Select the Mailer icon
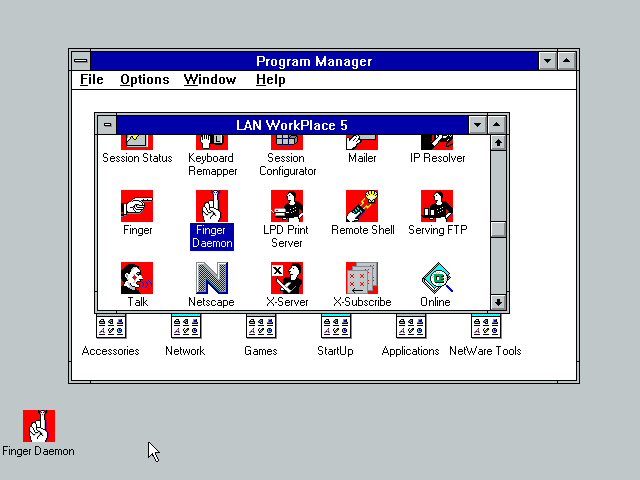640x480 pixels. point(362,142)
